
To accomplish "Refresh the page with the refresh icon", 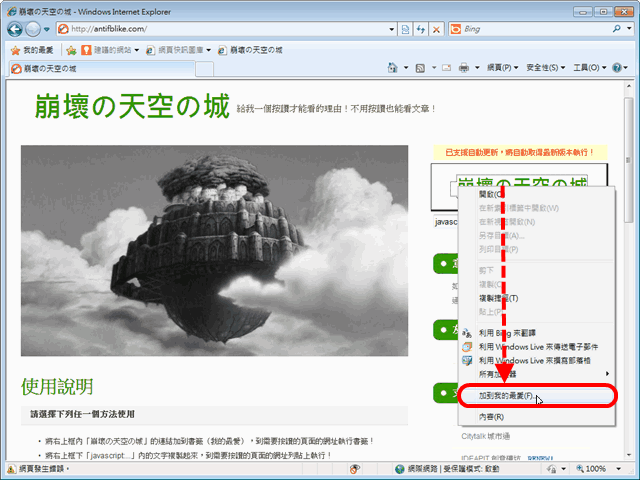I will pyautogui.click(x=420, y=29).
